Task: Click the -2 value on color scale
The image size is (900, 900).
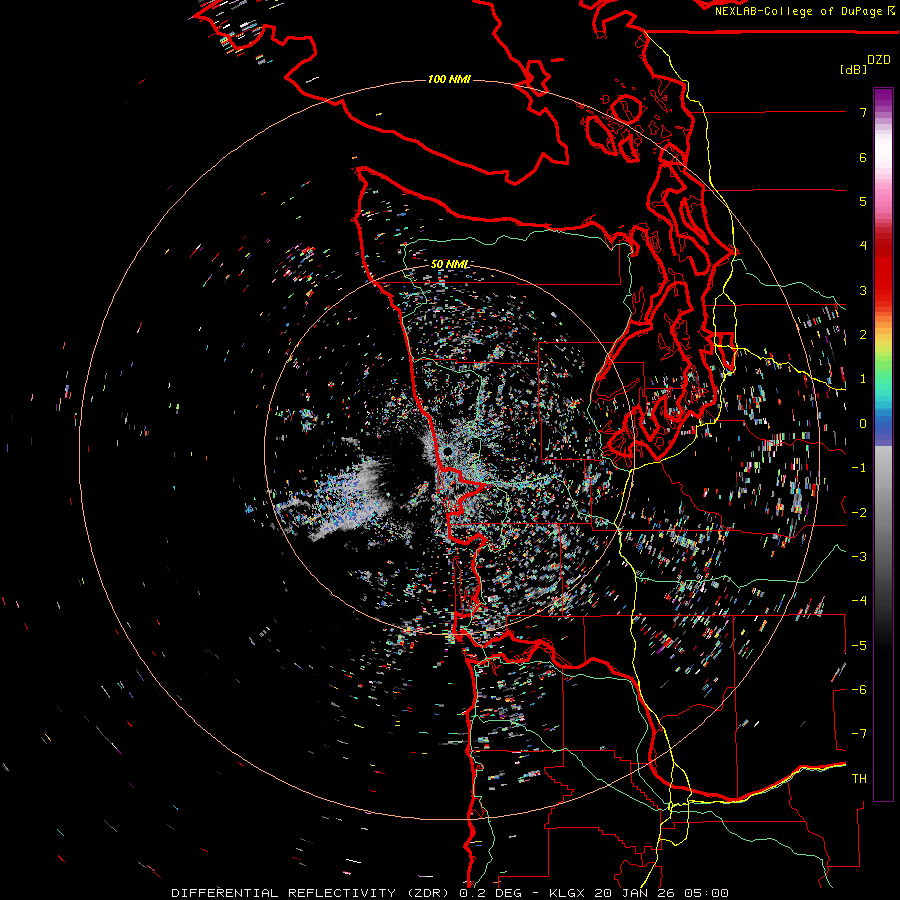Action: 859,513
